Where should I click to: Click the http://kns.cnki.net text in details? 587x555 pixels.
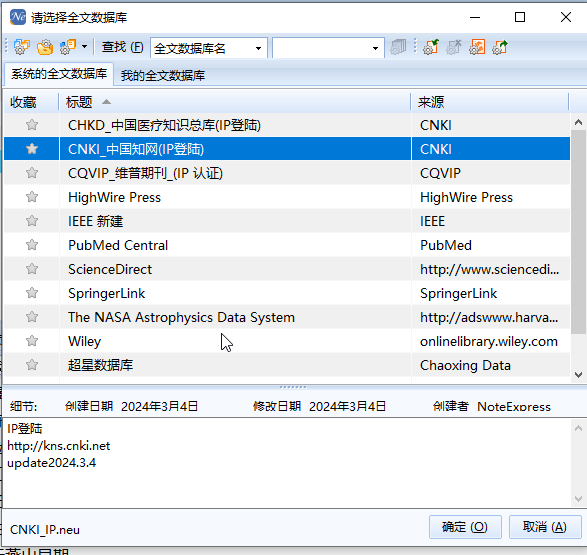(x=59, y=446)
